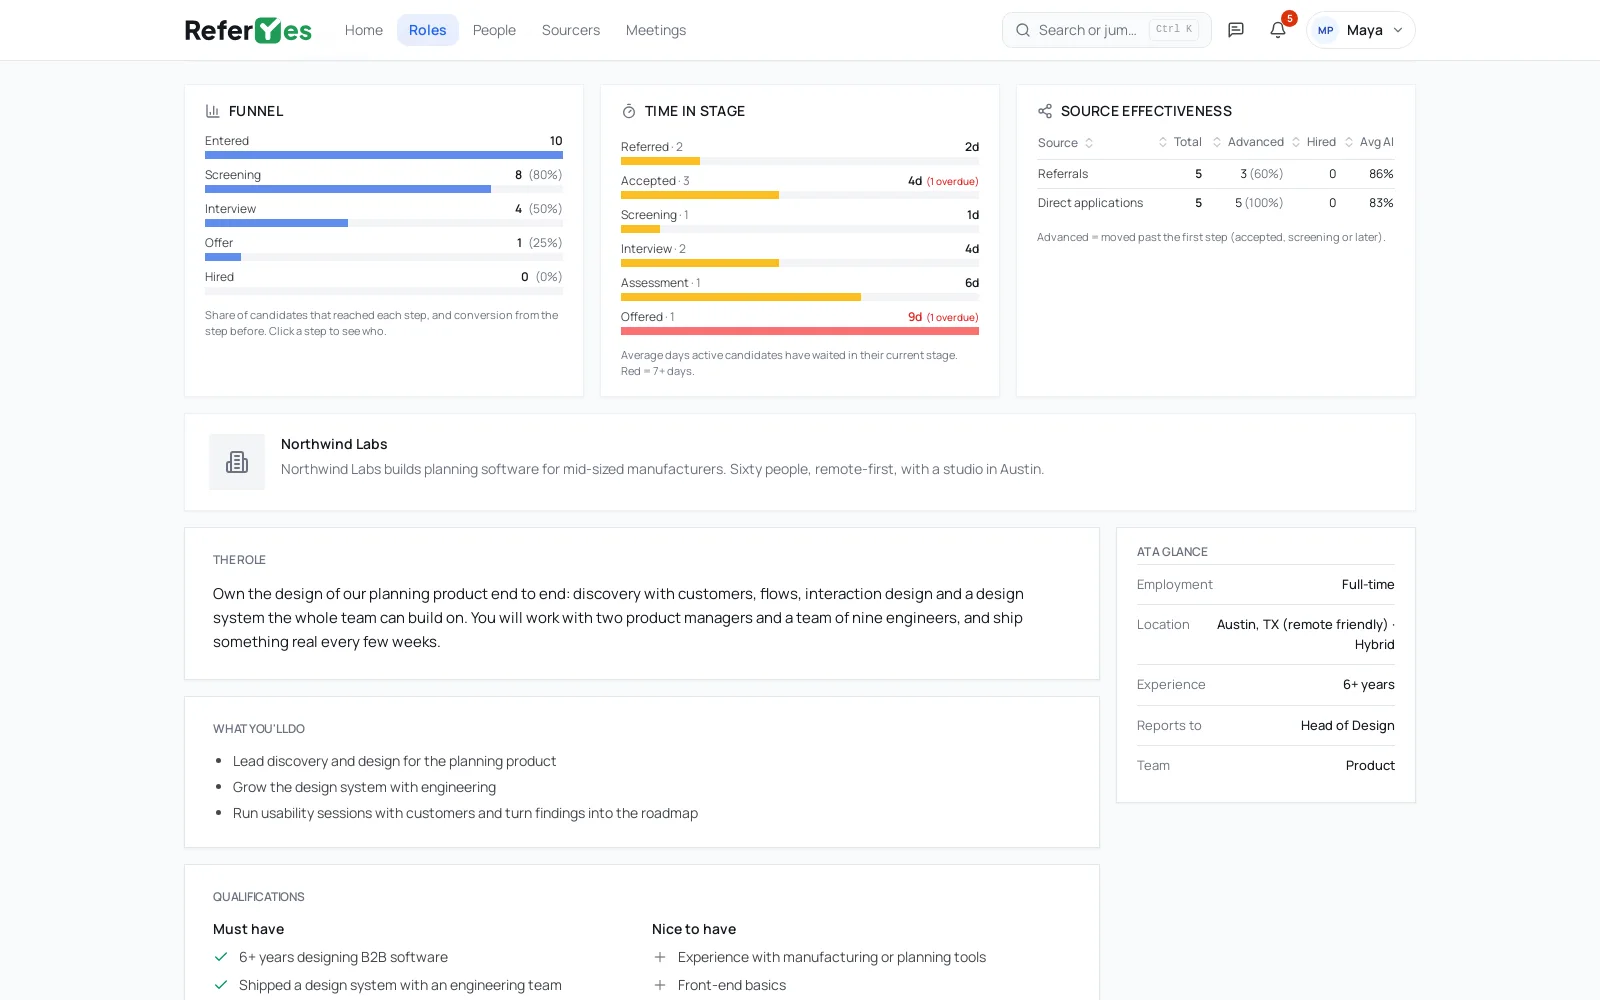Click the Accepted stage 1 overdue label
Screen dimensions: 1600x1000
(952, 182)
